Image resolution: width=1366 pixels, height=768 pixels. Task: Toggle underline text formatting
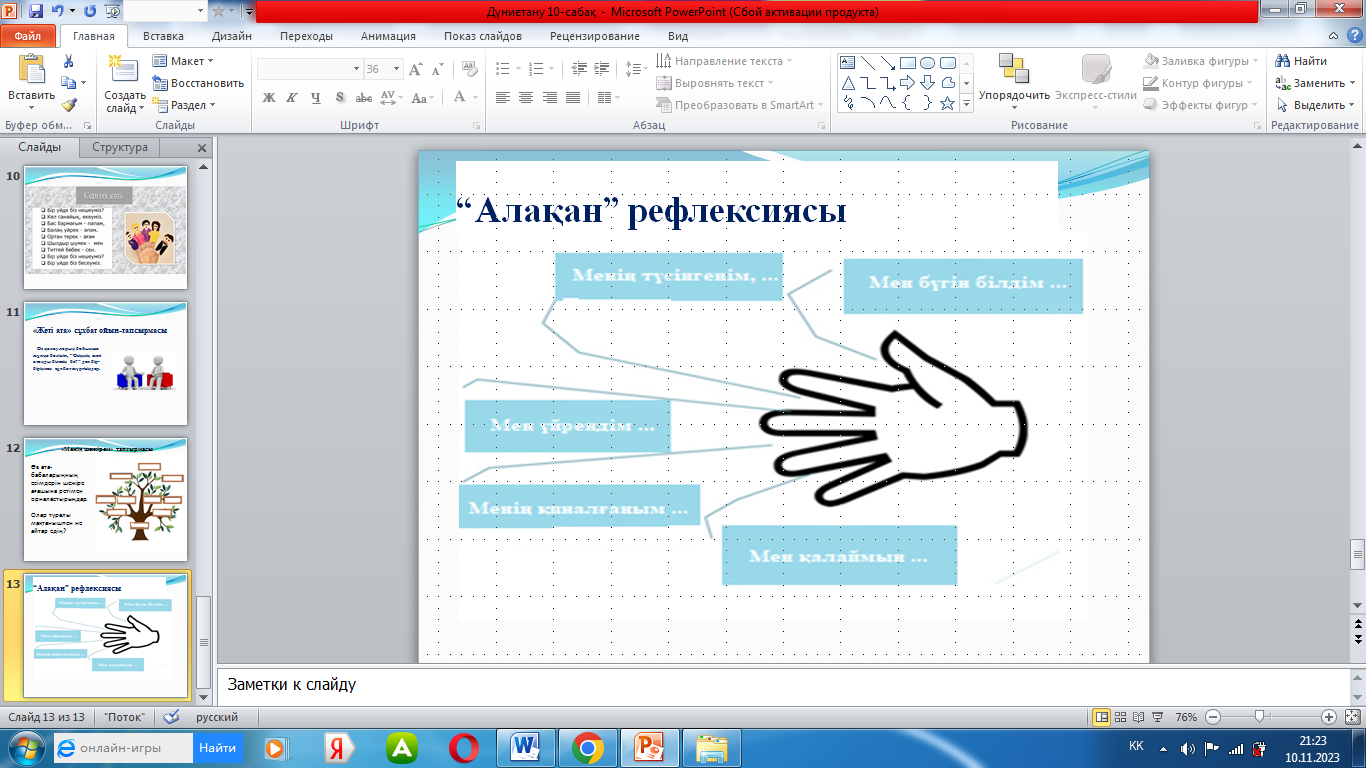316,98
